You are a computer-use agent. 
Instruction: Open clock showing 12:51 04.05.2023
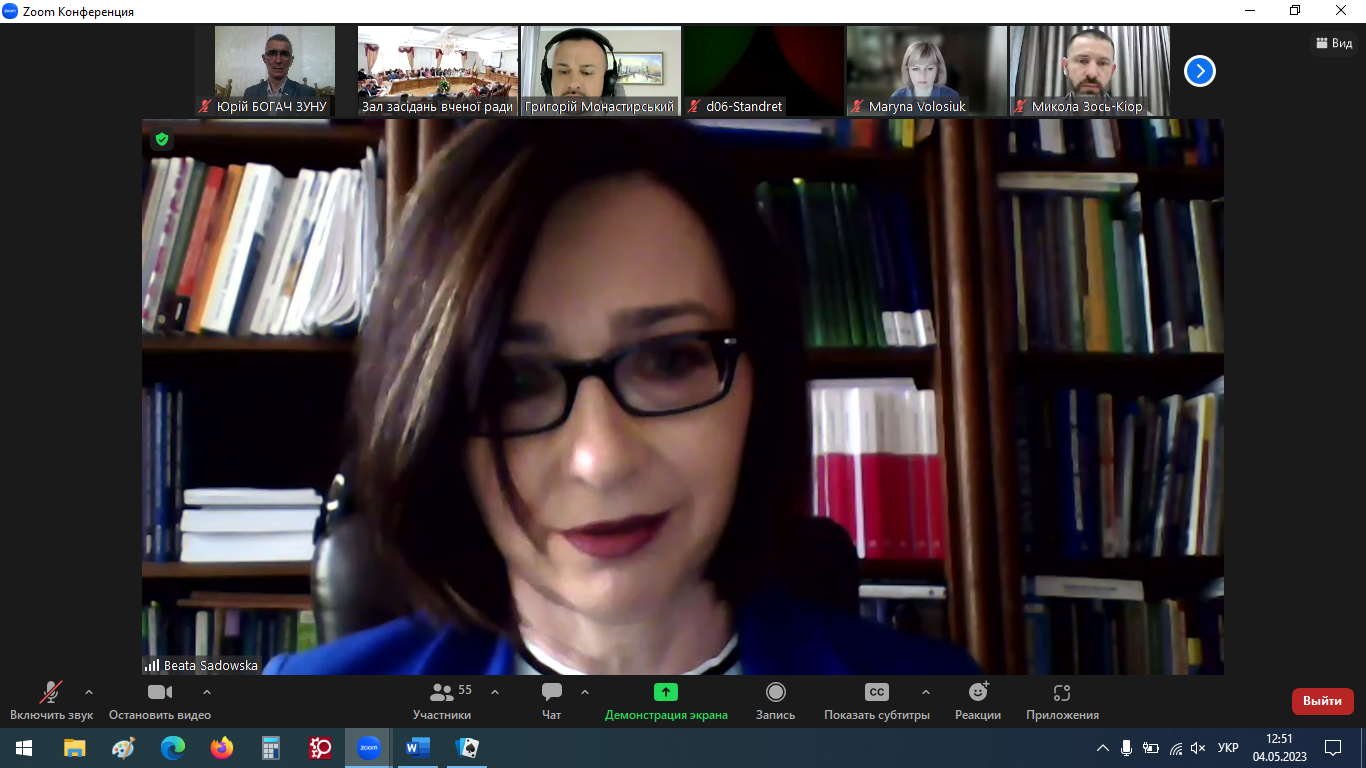click(1279, 747)
